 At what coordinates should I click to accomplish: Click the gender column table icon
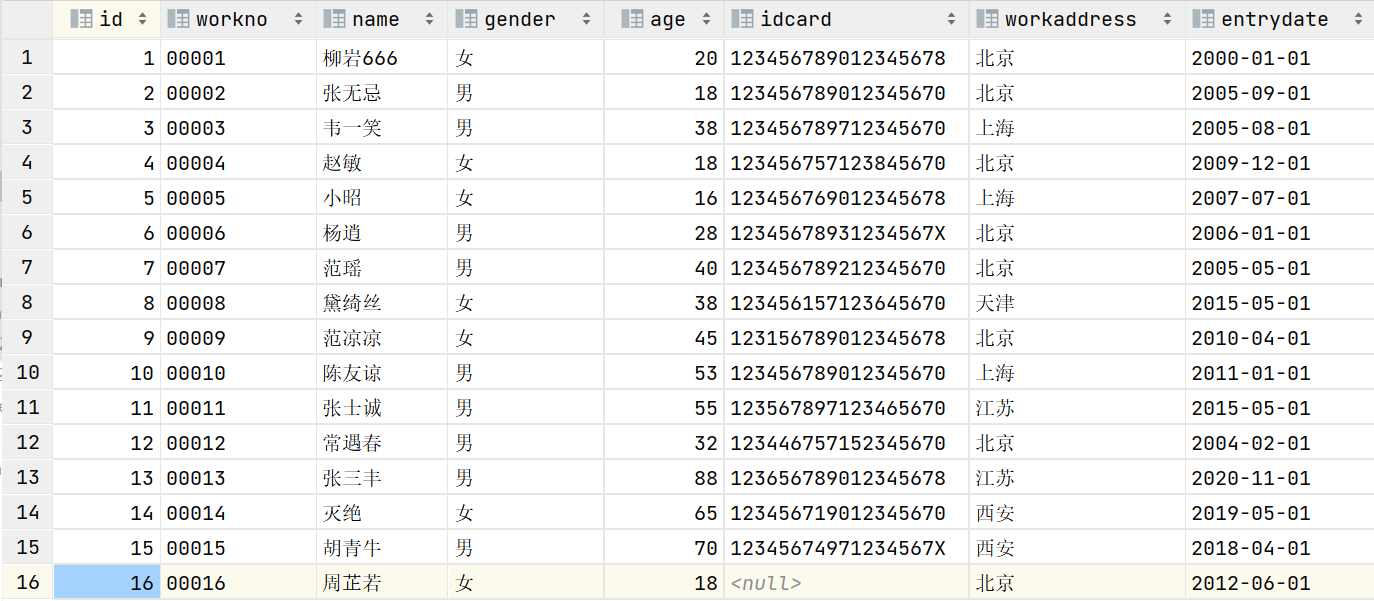click(467, 19)
